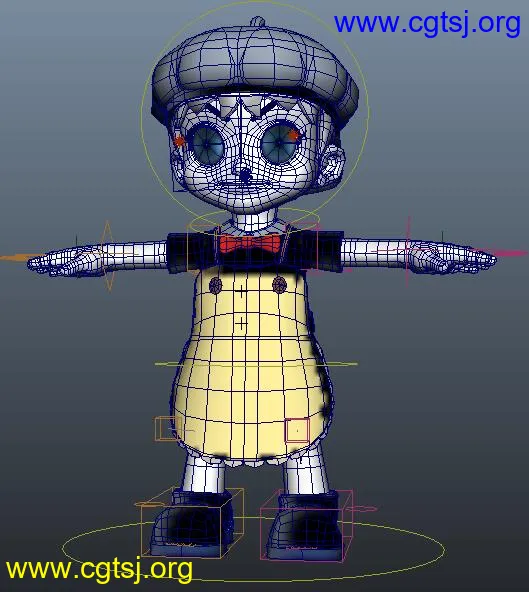Image resolution: width=529 pixels, height=592 pixels.
Task: Pick the magenta wrist control on right arm
Action: [x=408, y=251]
